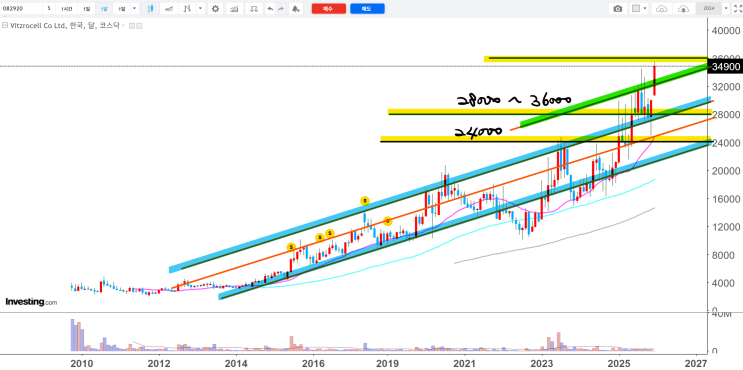Expand the time interval dropdown arrow

(x=134, y=9)
